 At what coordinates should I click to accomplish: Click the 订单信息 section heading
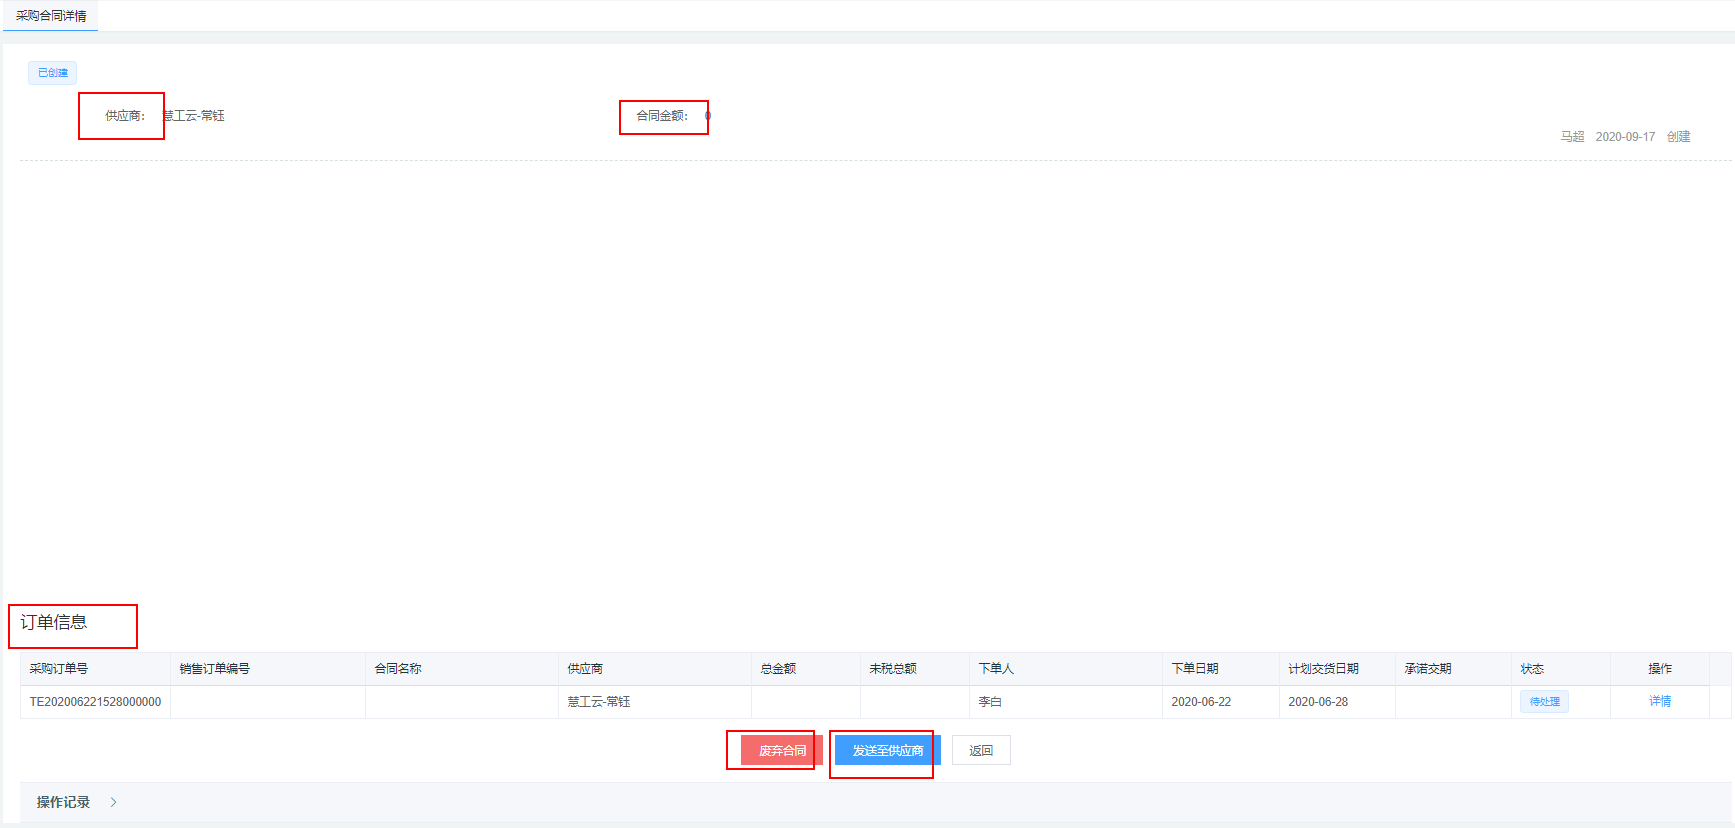(54, 622)
